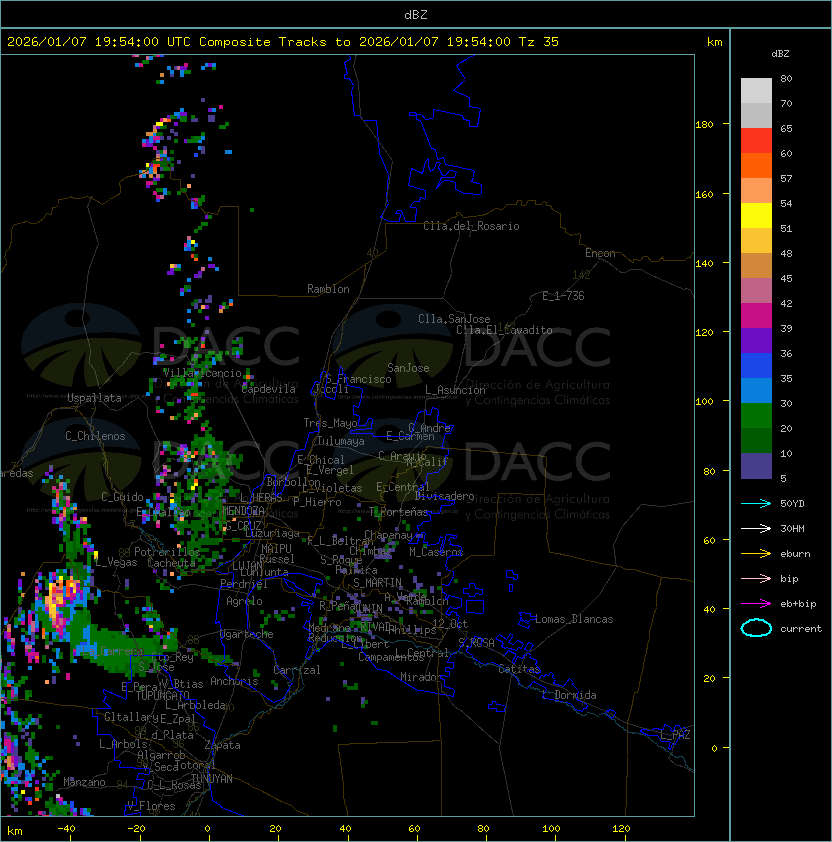The width and height of the screenshot is (832, 842).
Task: Click the '180' tick on vertical km axis
Action: tap(704, 125)
